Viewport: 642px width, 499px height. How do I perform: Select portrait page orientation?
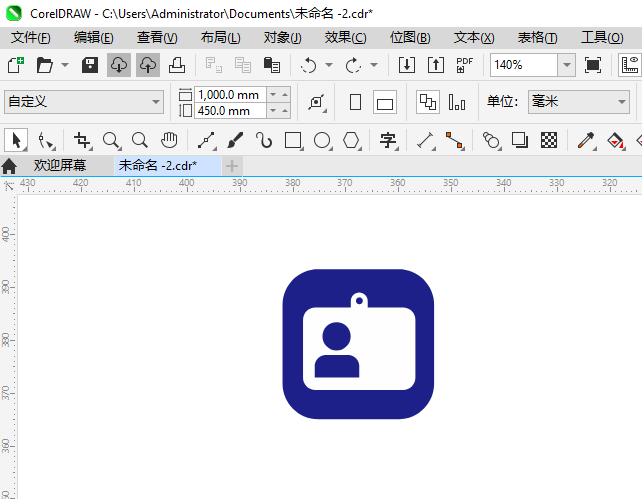click(355, 102)
